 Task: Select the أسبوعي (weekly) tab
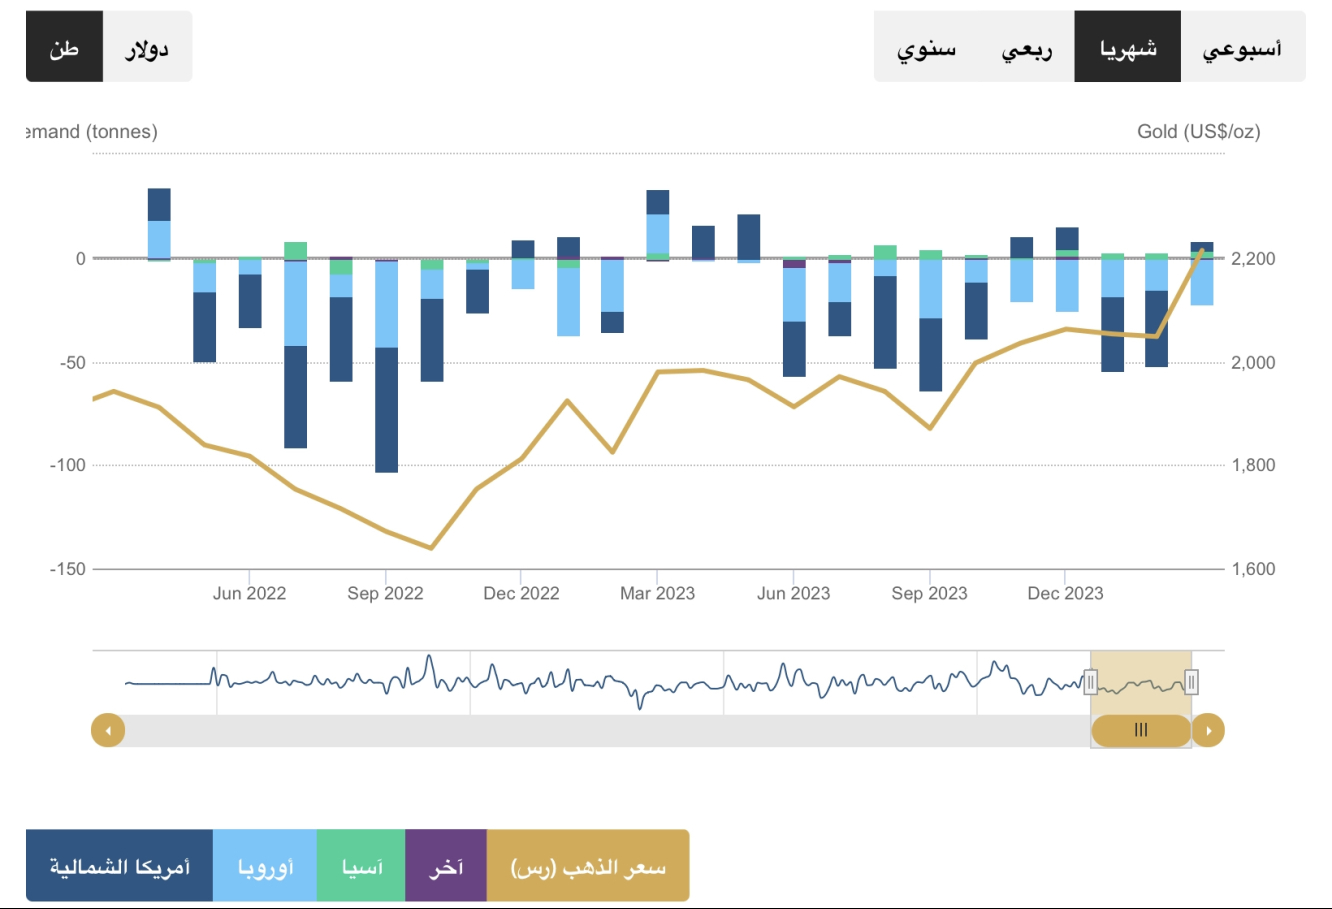(1243, 47)
